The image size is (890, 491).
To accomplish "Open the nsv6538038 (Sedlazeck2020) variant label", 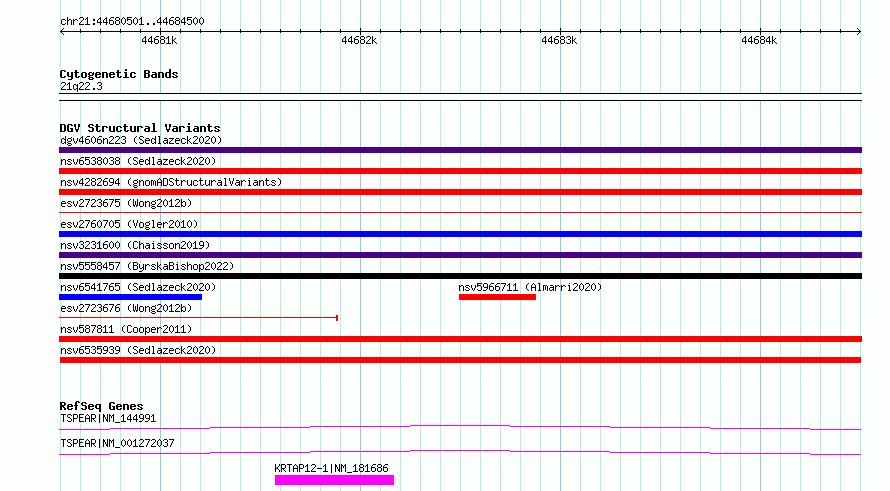I will point(138,161).
